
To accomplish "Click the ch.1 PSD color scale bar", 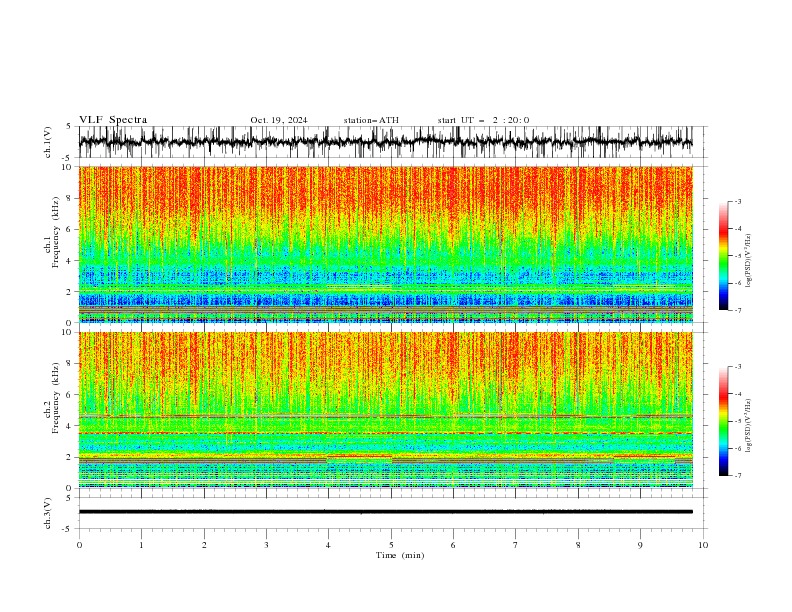I will pyautogui.click(x=724, y=256).
